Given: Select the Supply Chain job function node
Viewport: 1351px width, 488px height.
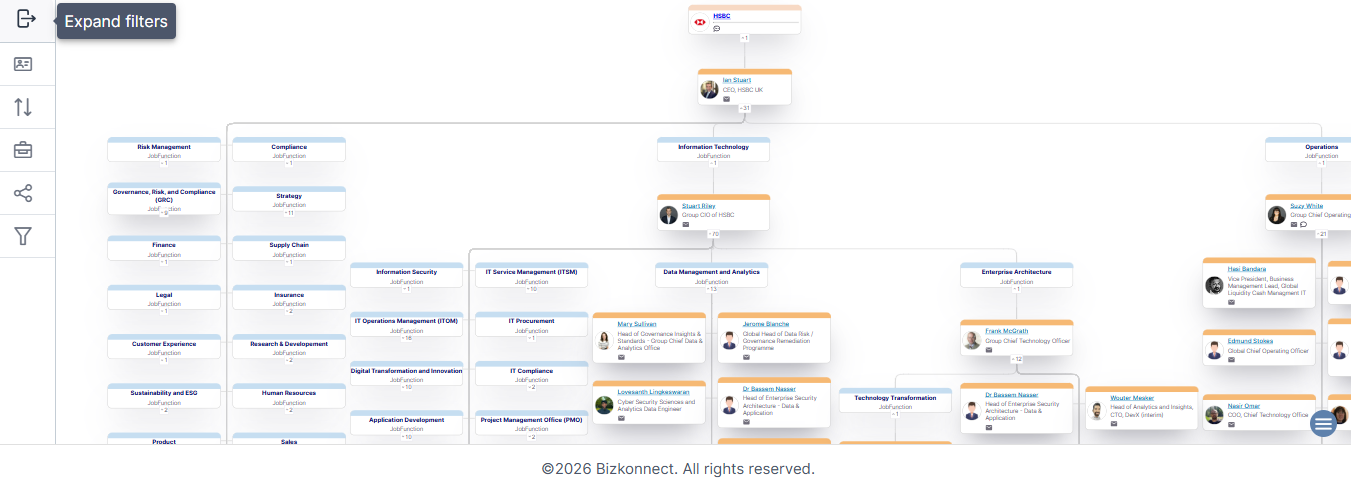Looking at the screenshot, I should (289, 248).
